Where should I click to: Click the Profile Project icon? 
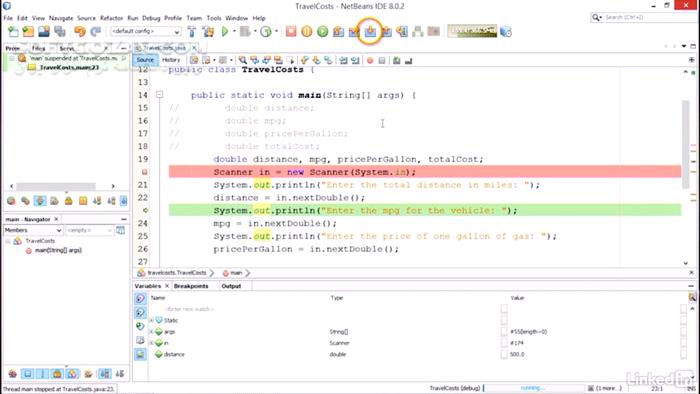pos(266,32)
